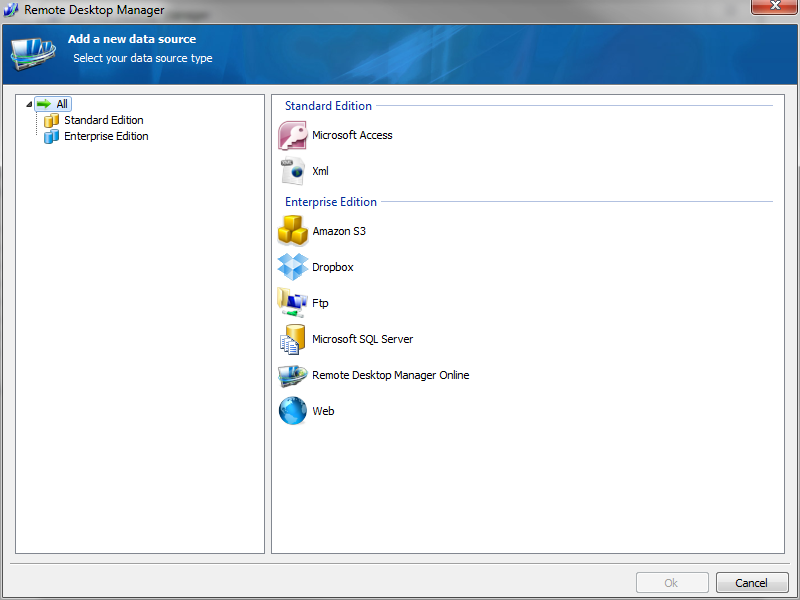Close the Remote Desktop Manager dialog
The image size is (800, 600).
point(774,6)
